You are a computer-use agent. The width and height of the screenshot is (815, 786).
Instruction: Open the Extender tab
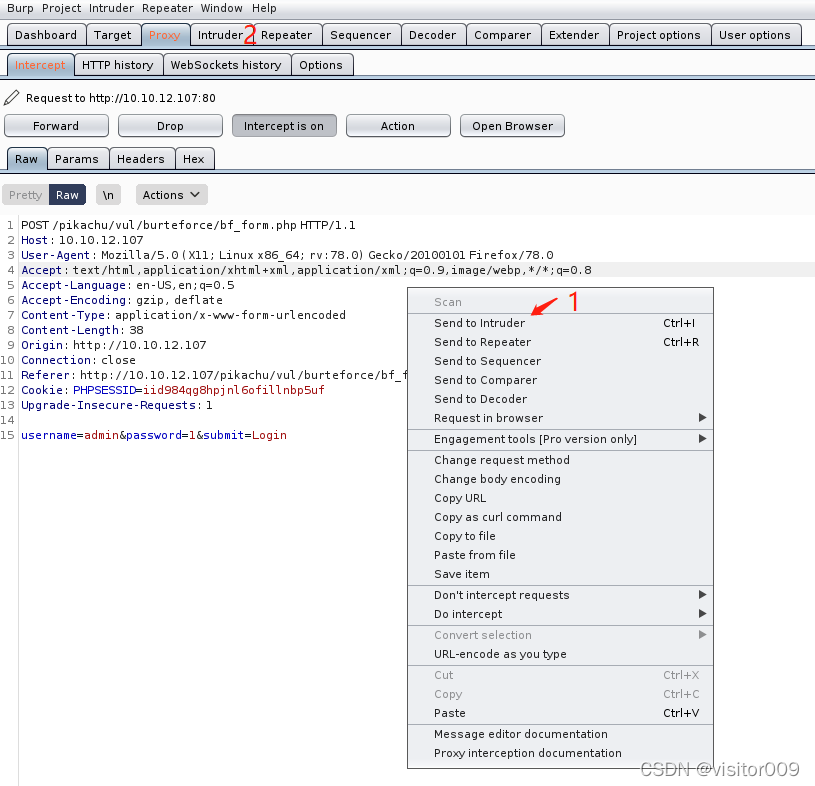574,35
